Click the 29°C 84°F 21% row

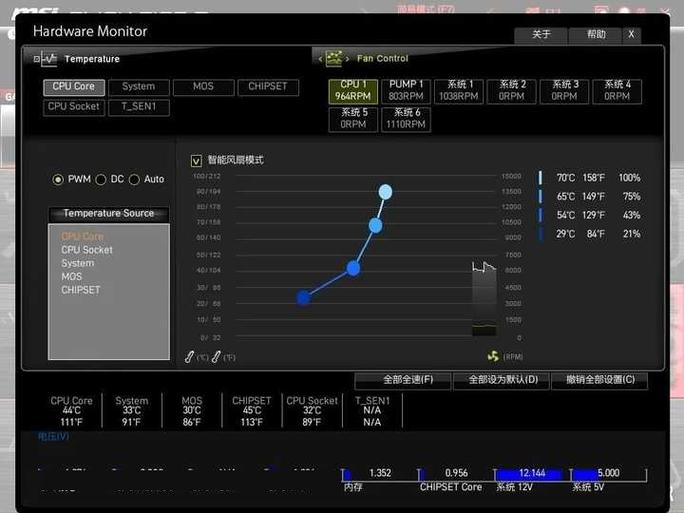point(590,234)
